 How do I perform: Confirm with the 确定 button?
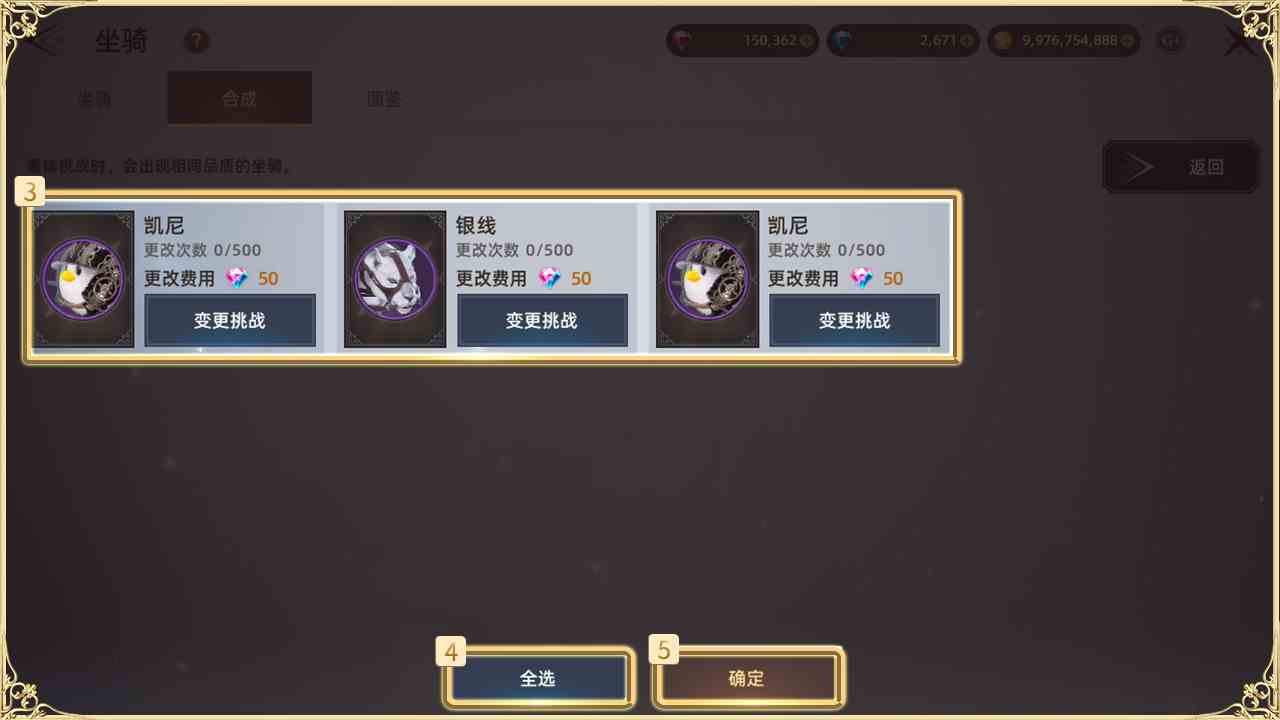(x=747, y=678)
